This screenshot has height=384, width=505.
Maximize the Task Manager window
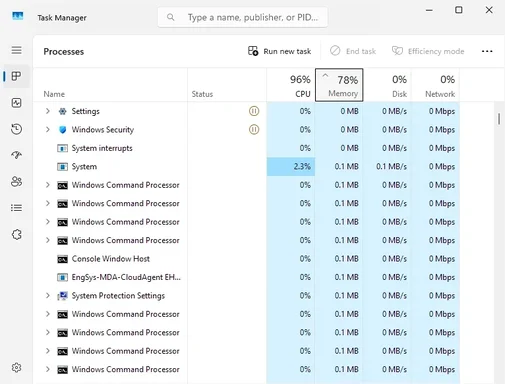coord(459,10)
